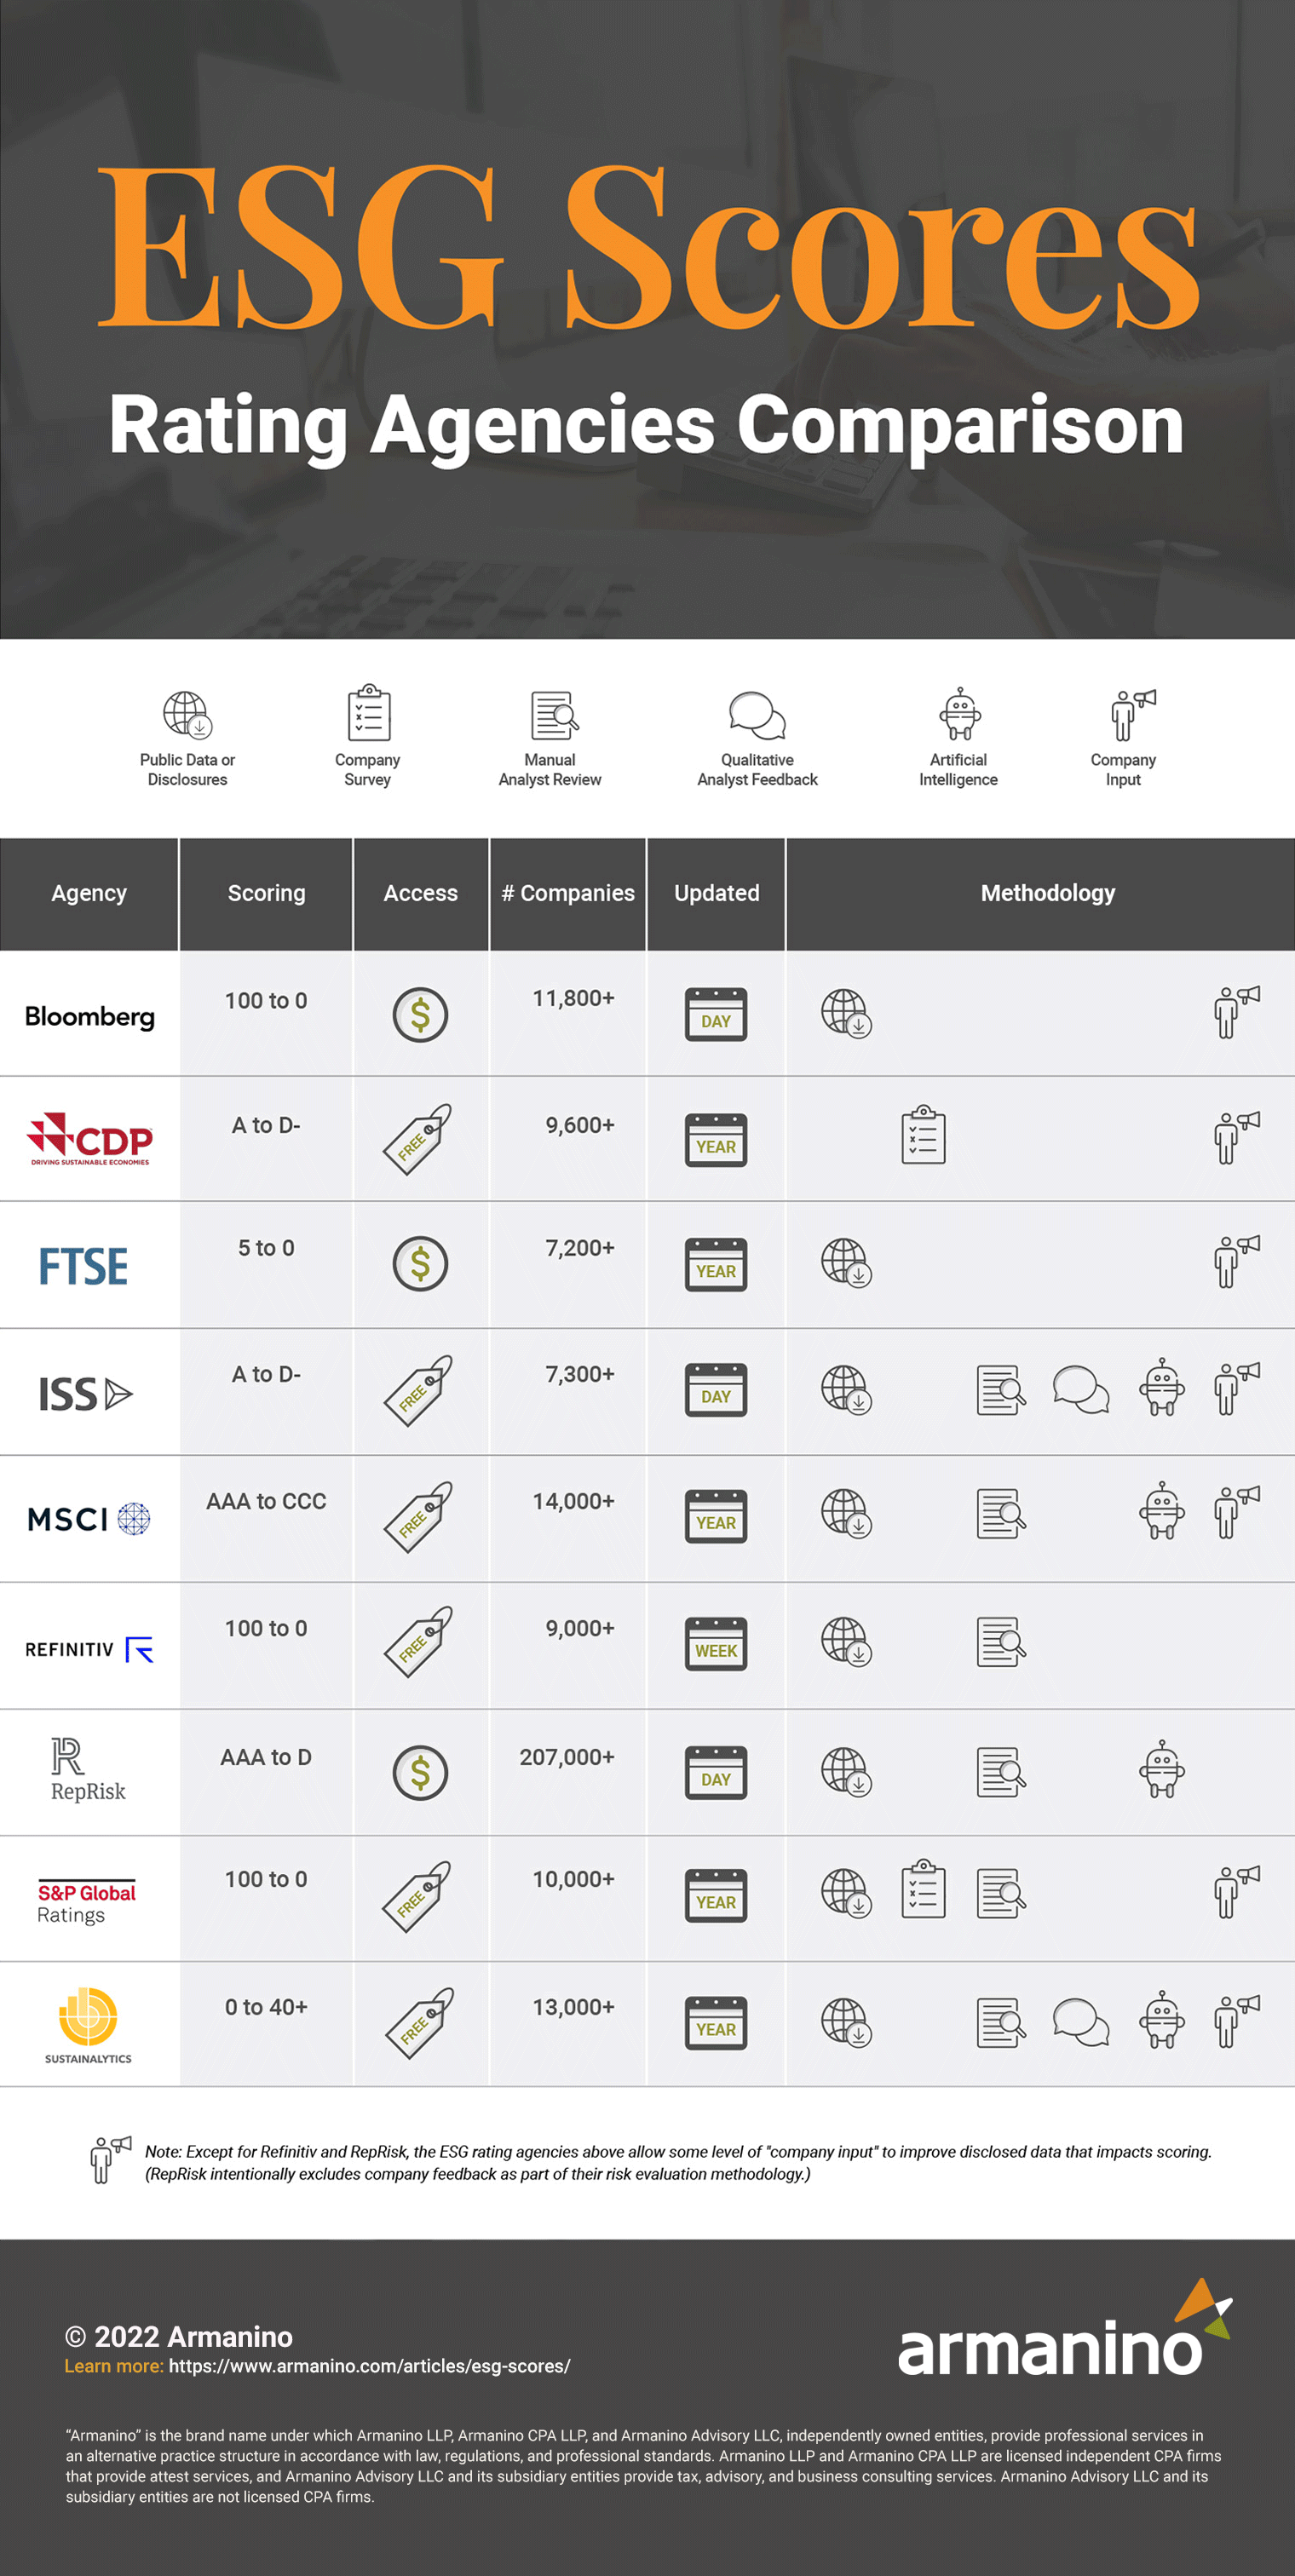Click the '13,000+' companies value
This screenshot has width=1295, height=2576.
click(573, 2007)
